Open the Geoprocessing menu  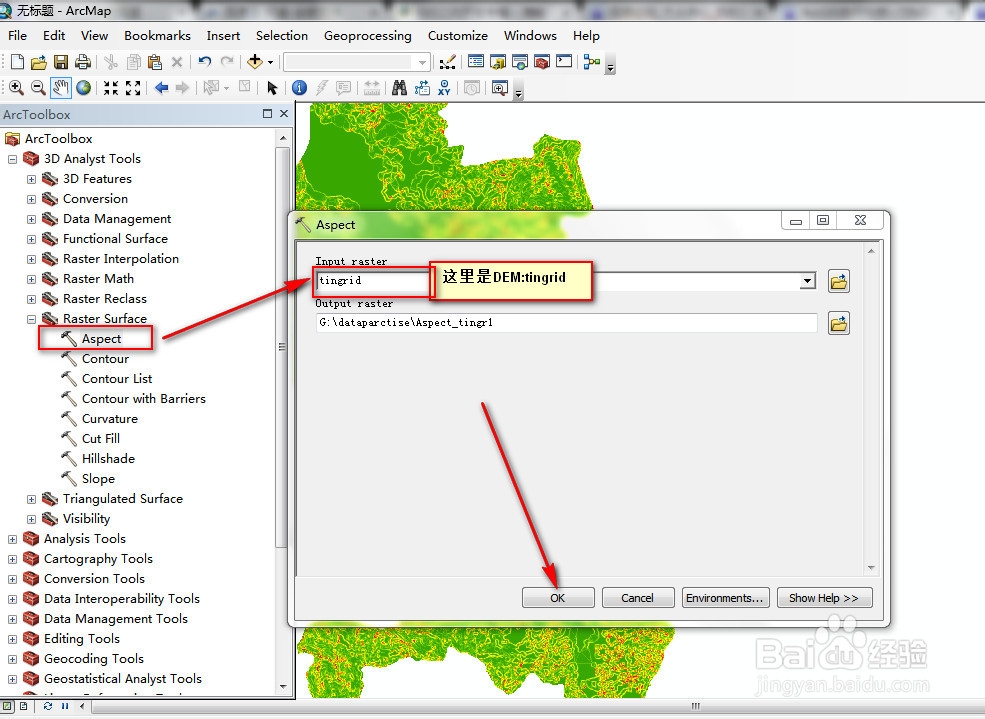coord(367,36)
